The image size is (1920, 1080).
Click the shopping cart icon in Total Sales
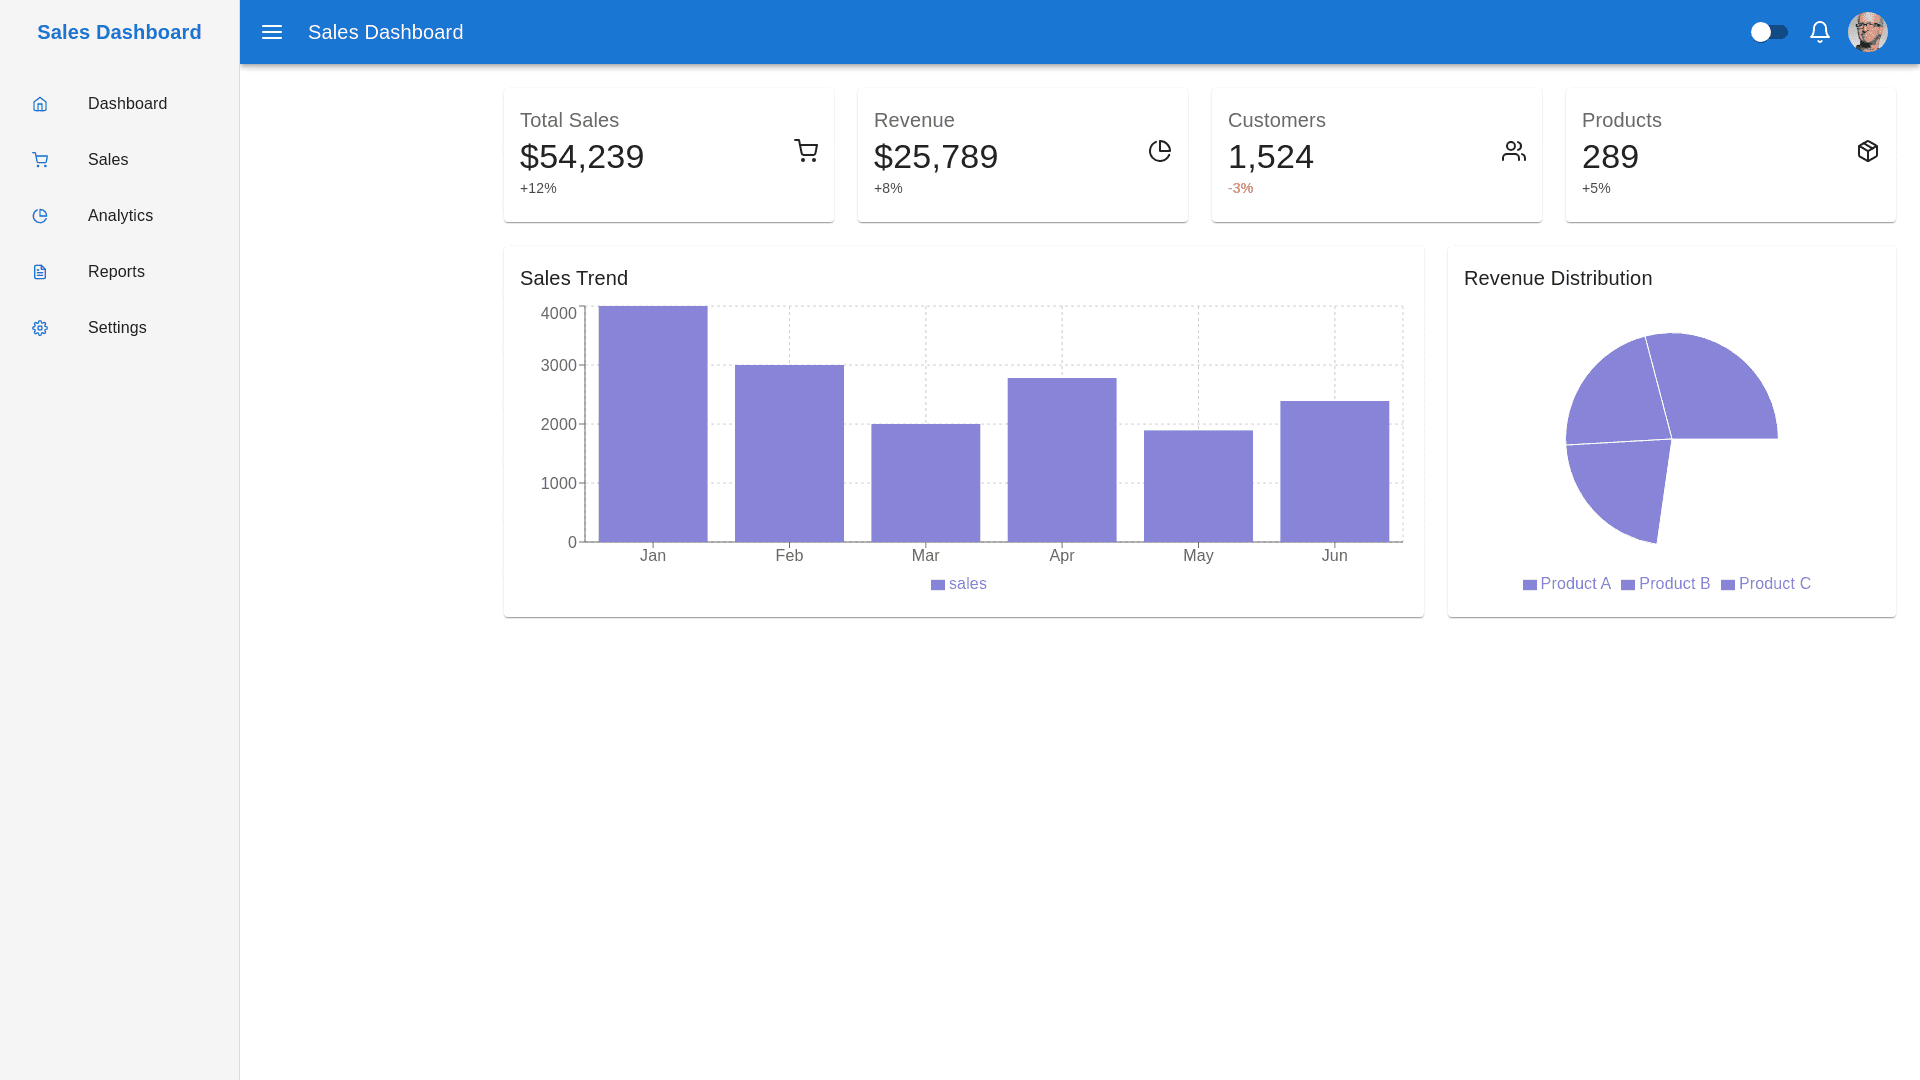(806, 151)
